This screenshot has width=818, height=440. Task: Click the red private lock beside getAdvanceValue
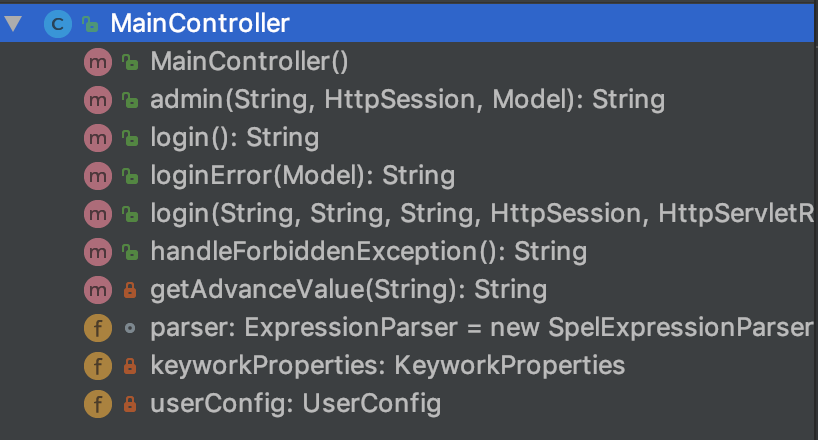tap(129, 291)
